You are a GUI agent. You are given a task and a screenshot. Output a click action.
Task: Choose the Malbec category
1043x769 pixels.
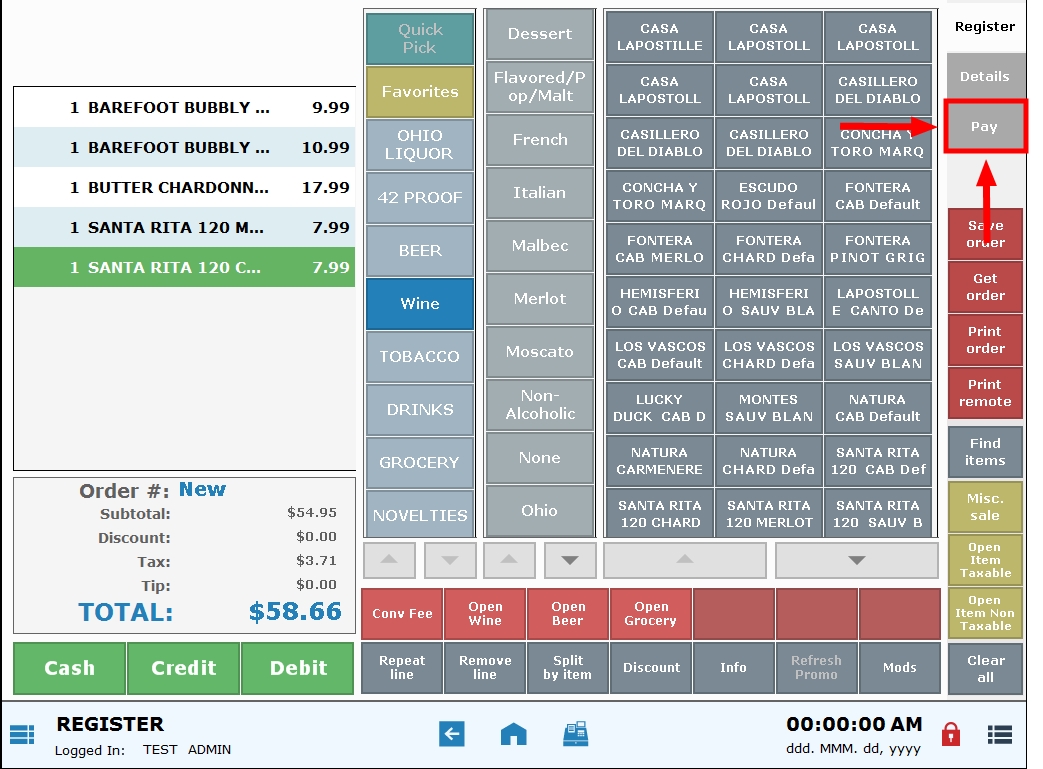coord(540,245)
